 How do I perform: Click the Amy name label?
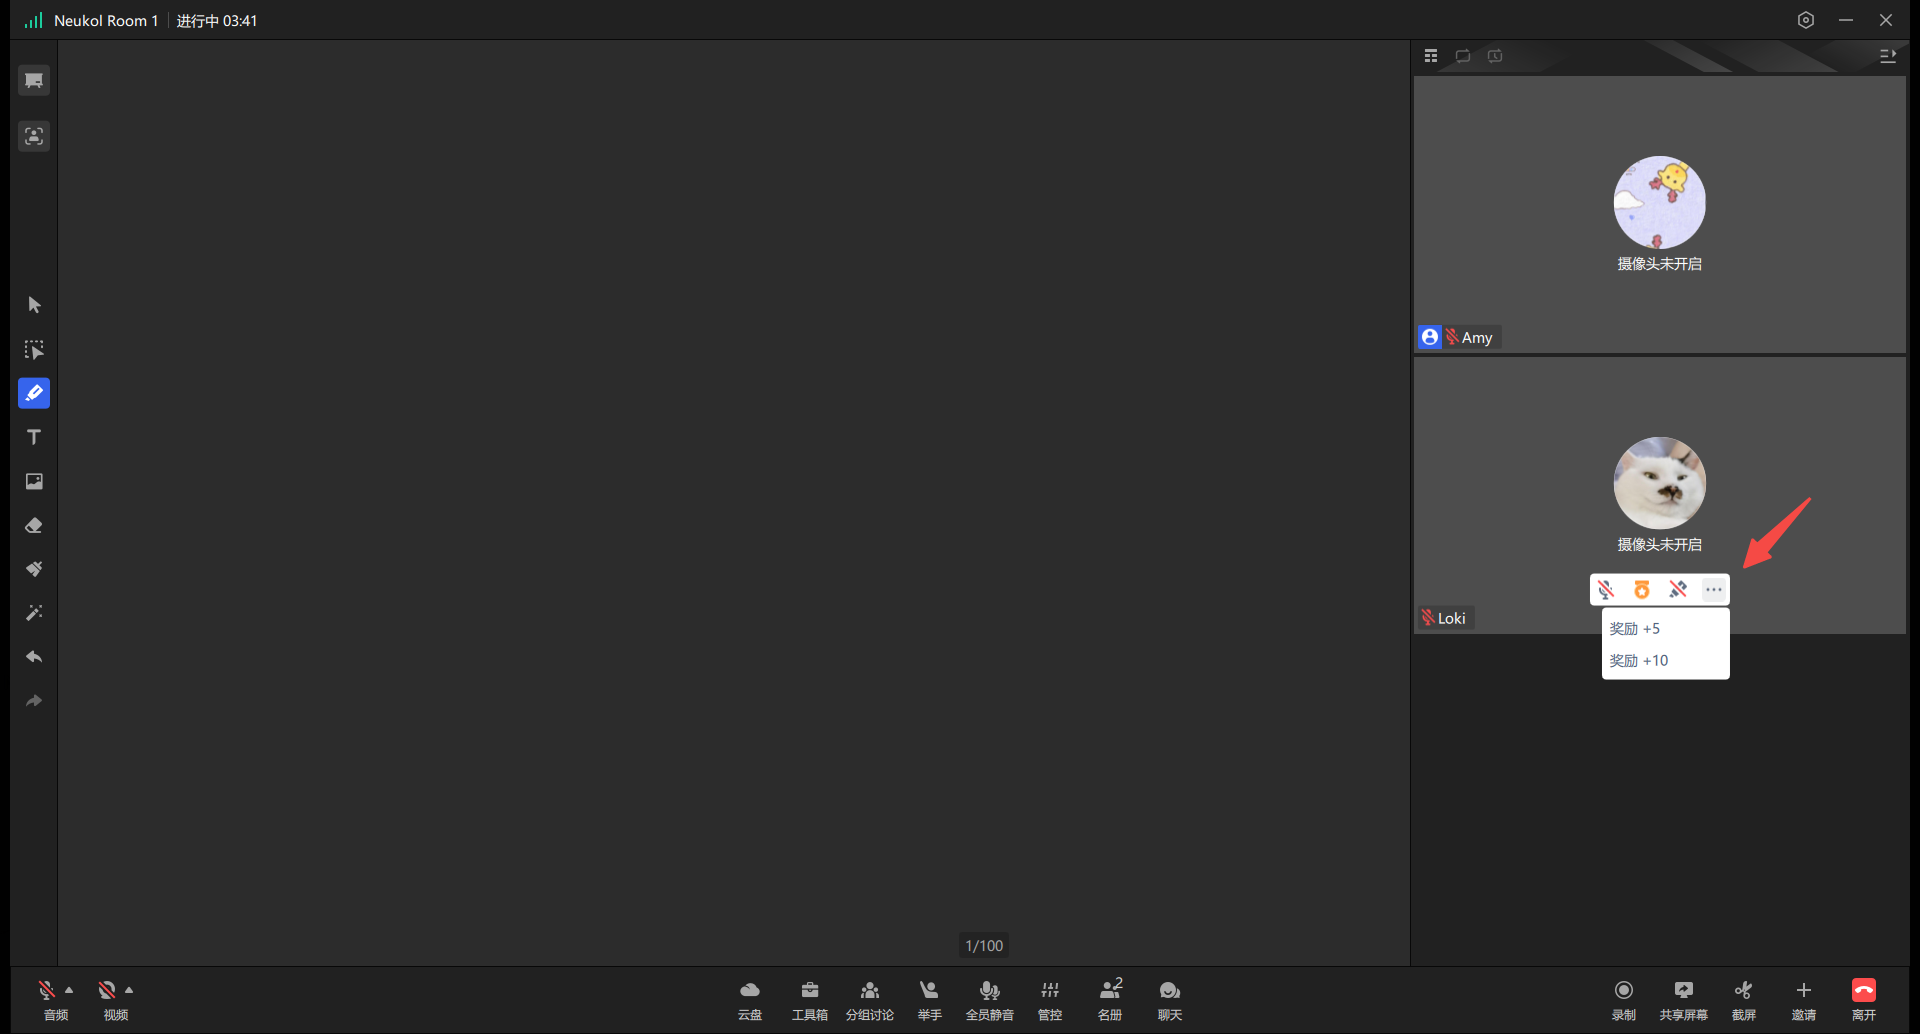click(x=1477, y=338)
